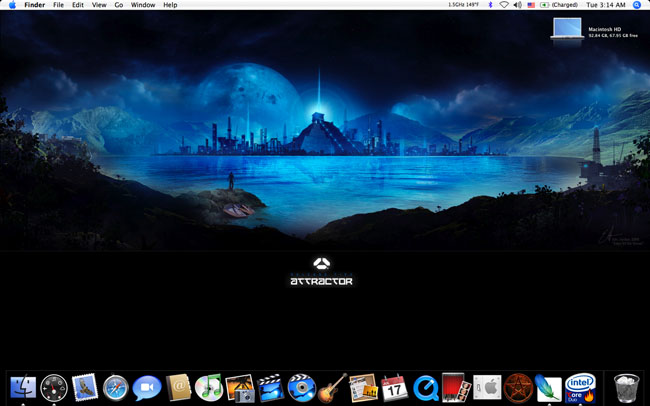Launch iTunes from the dock
Viewport: 650px width, 406px height.
(x=209, y=388)
